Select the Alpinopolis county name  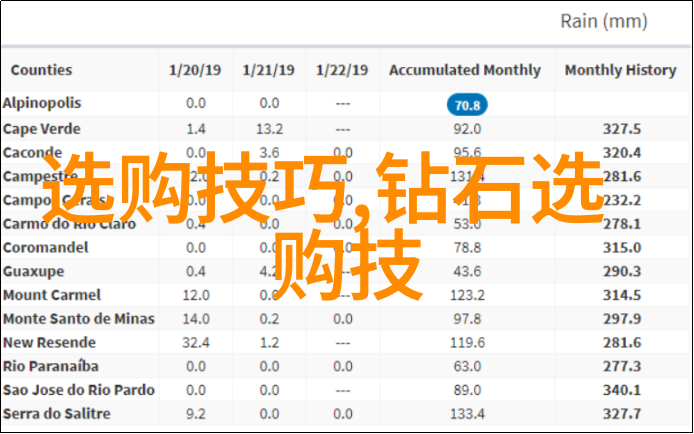coord(42,103)
